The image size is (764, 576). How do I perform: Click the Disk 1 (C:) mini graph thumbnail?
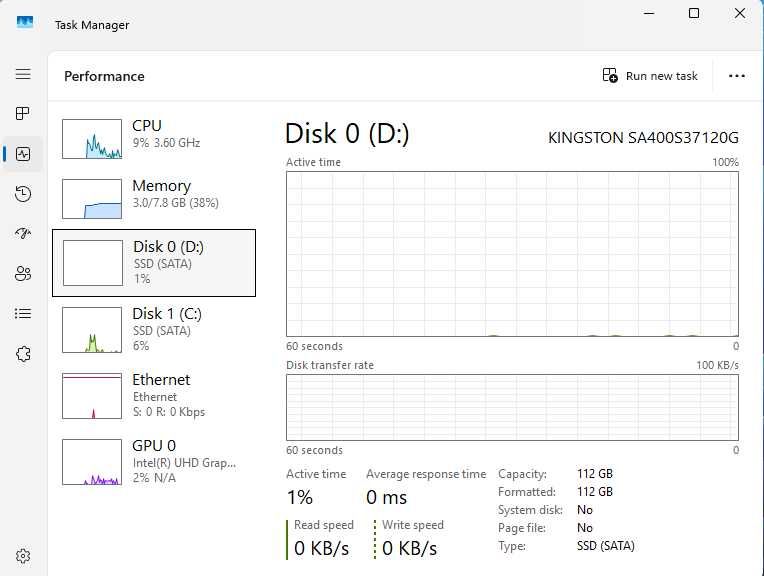click(x=92, y=329)
